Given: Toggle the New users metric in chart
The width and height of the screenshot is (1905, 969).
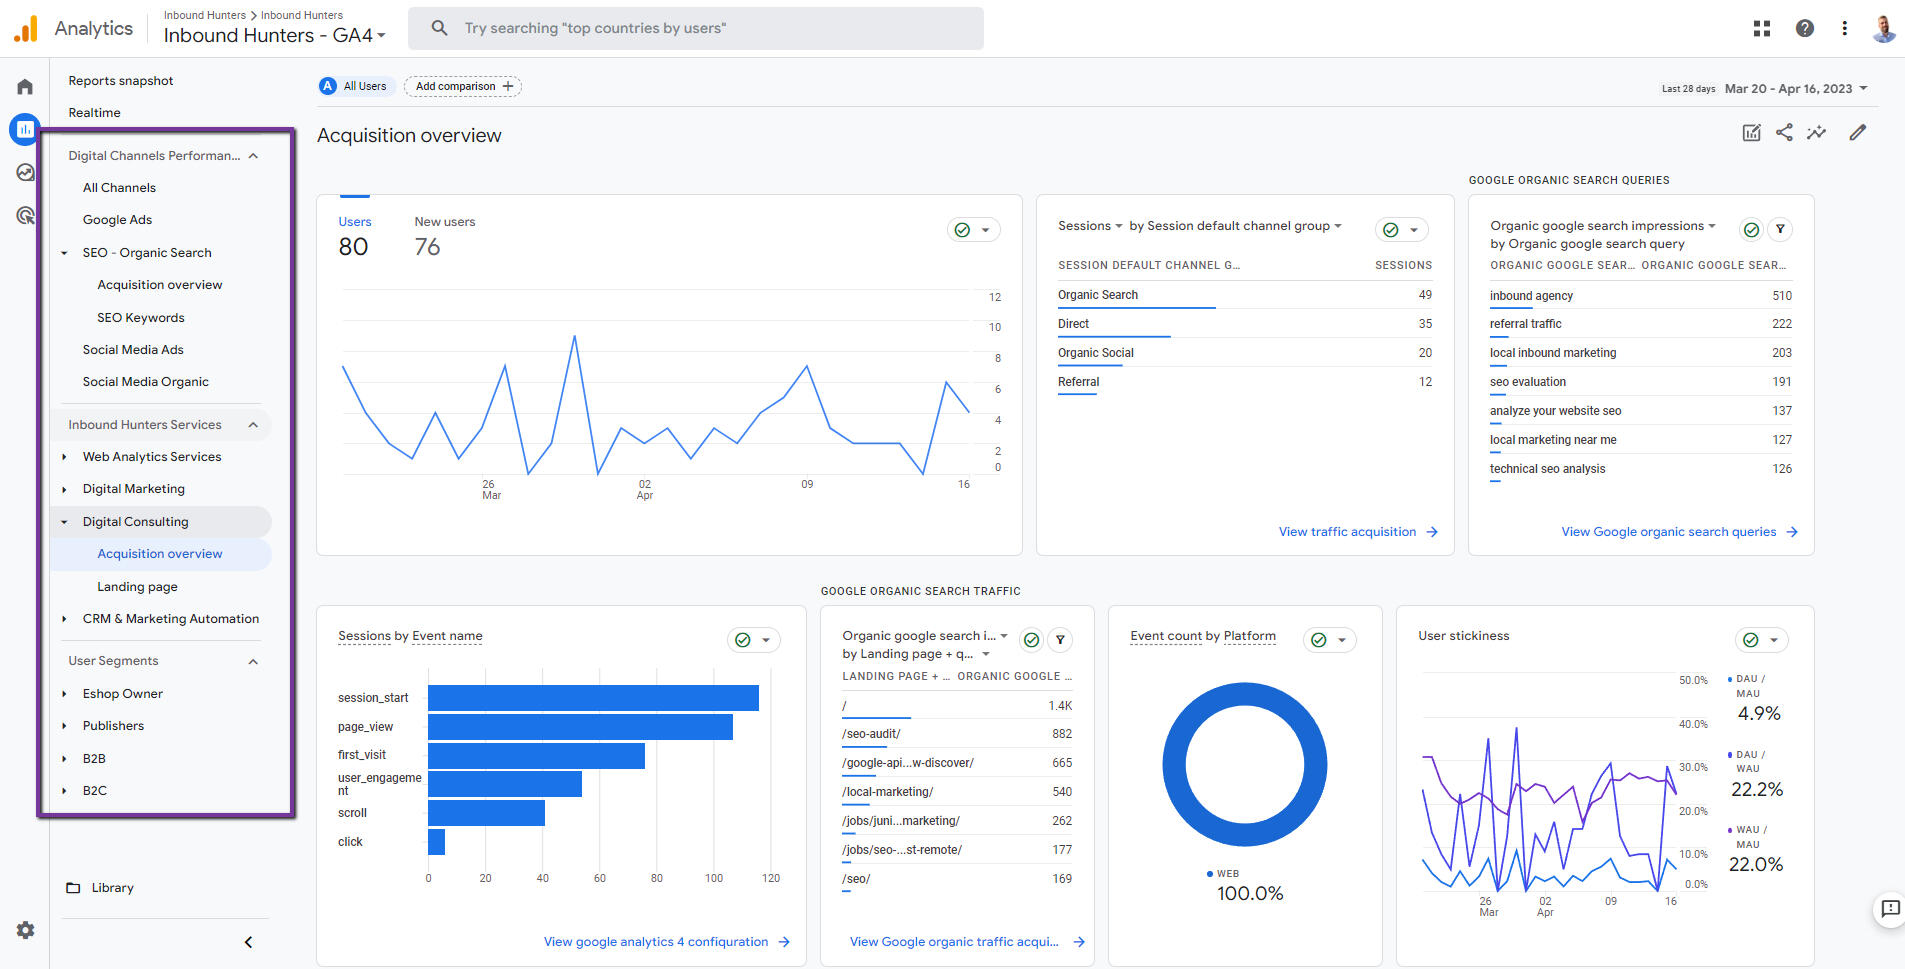Looking at the screenshot, I should coord(444,236).
